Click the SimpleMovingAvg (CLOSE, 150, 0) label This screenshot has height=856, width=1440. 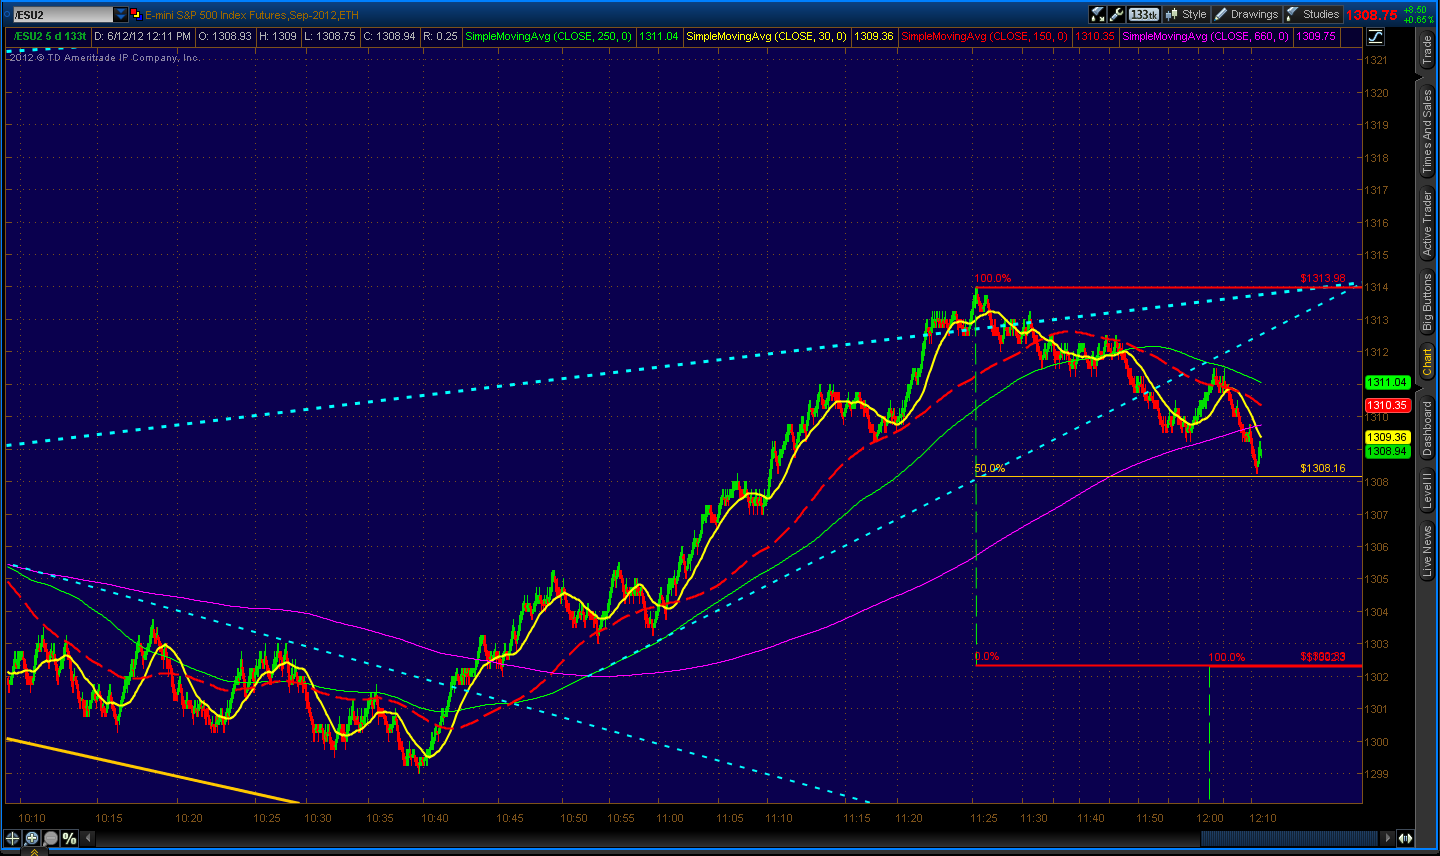tap(985, 36)
